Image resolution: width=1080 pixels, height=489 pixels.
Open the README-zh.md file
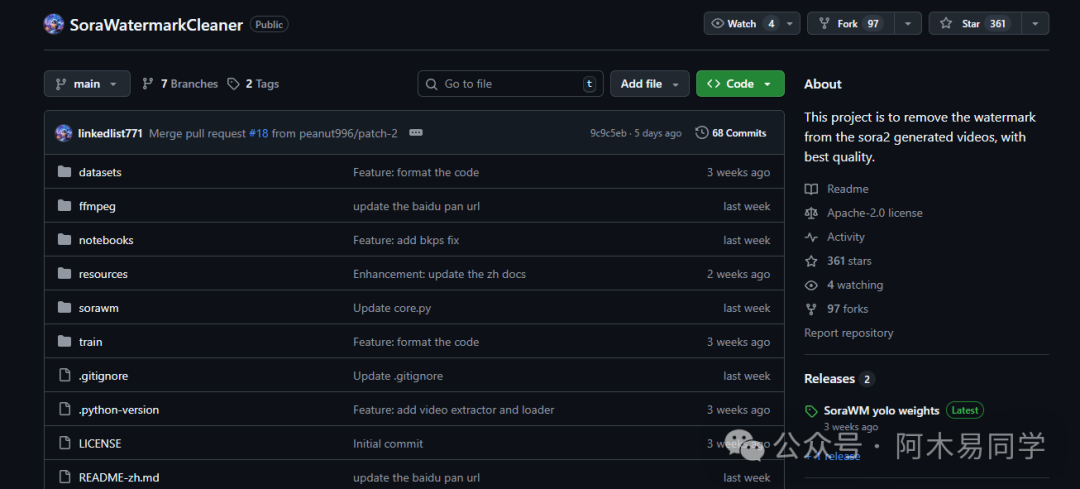click(119, 477)
